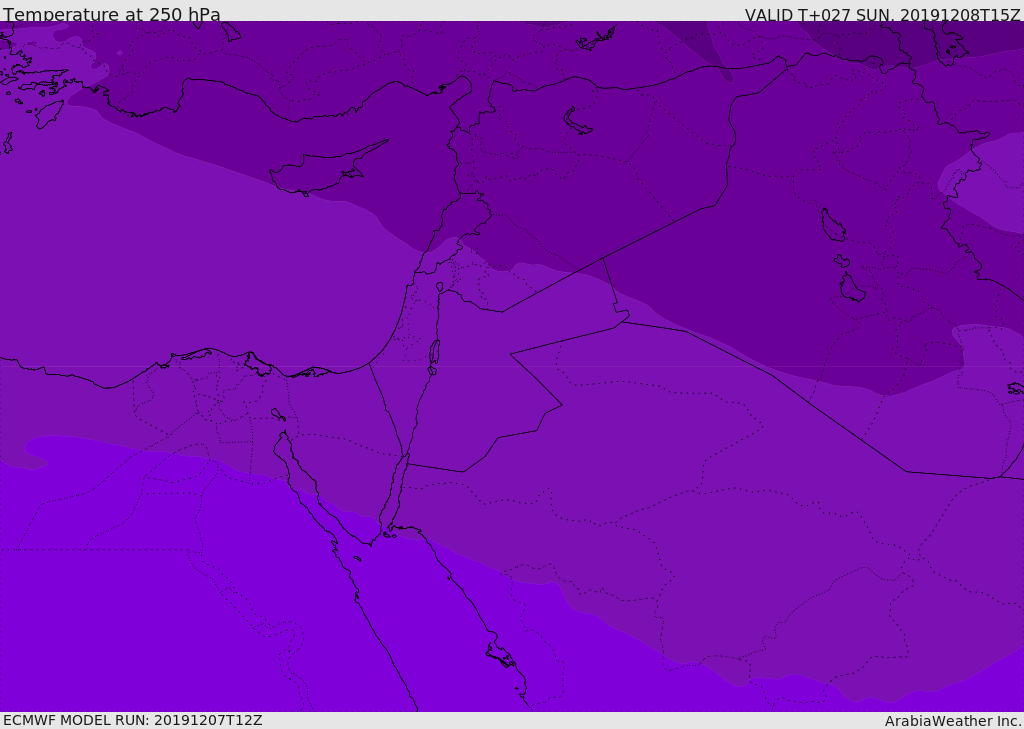The image size is (1024, 729).
Task: Click the 'ECMWF MODEL RUN: 20191207T12Z' label
Action: click(133, 720)
